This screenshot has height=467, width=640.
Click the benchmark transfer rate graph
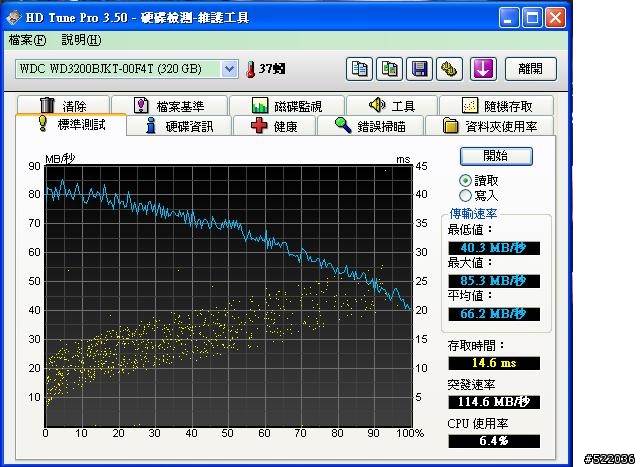pos(229,296)
